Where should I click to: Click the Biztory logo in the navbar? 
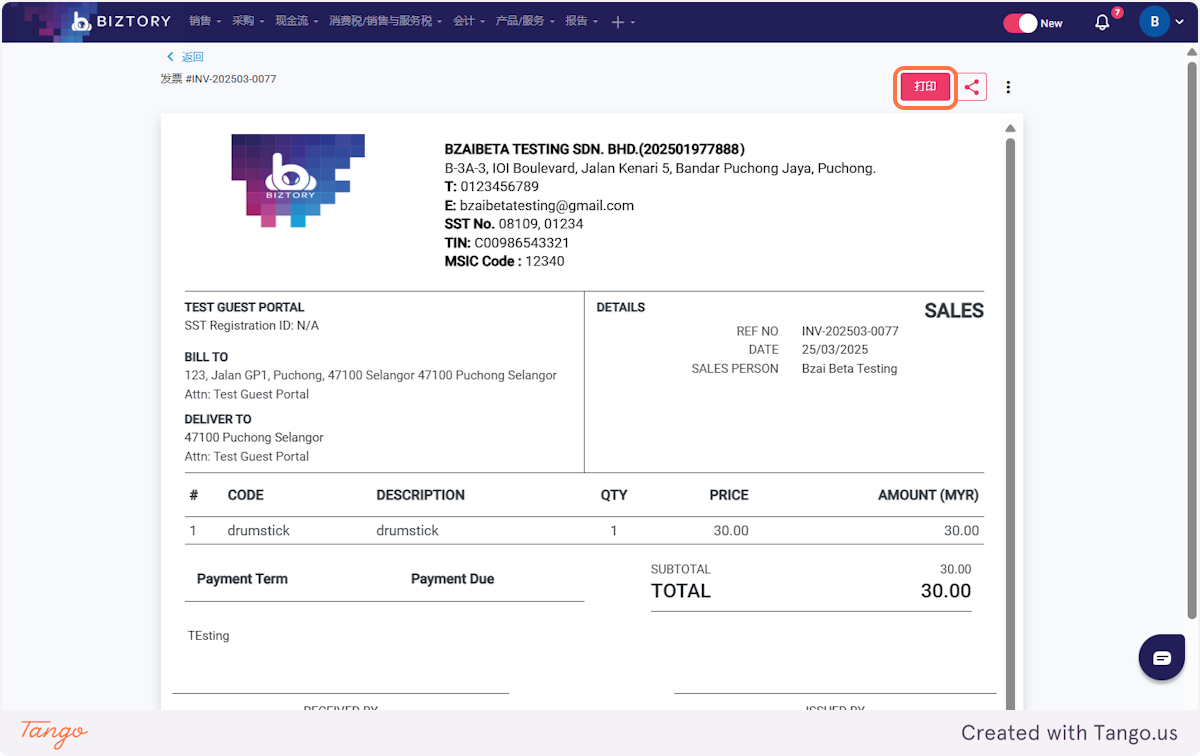point(121,21)
